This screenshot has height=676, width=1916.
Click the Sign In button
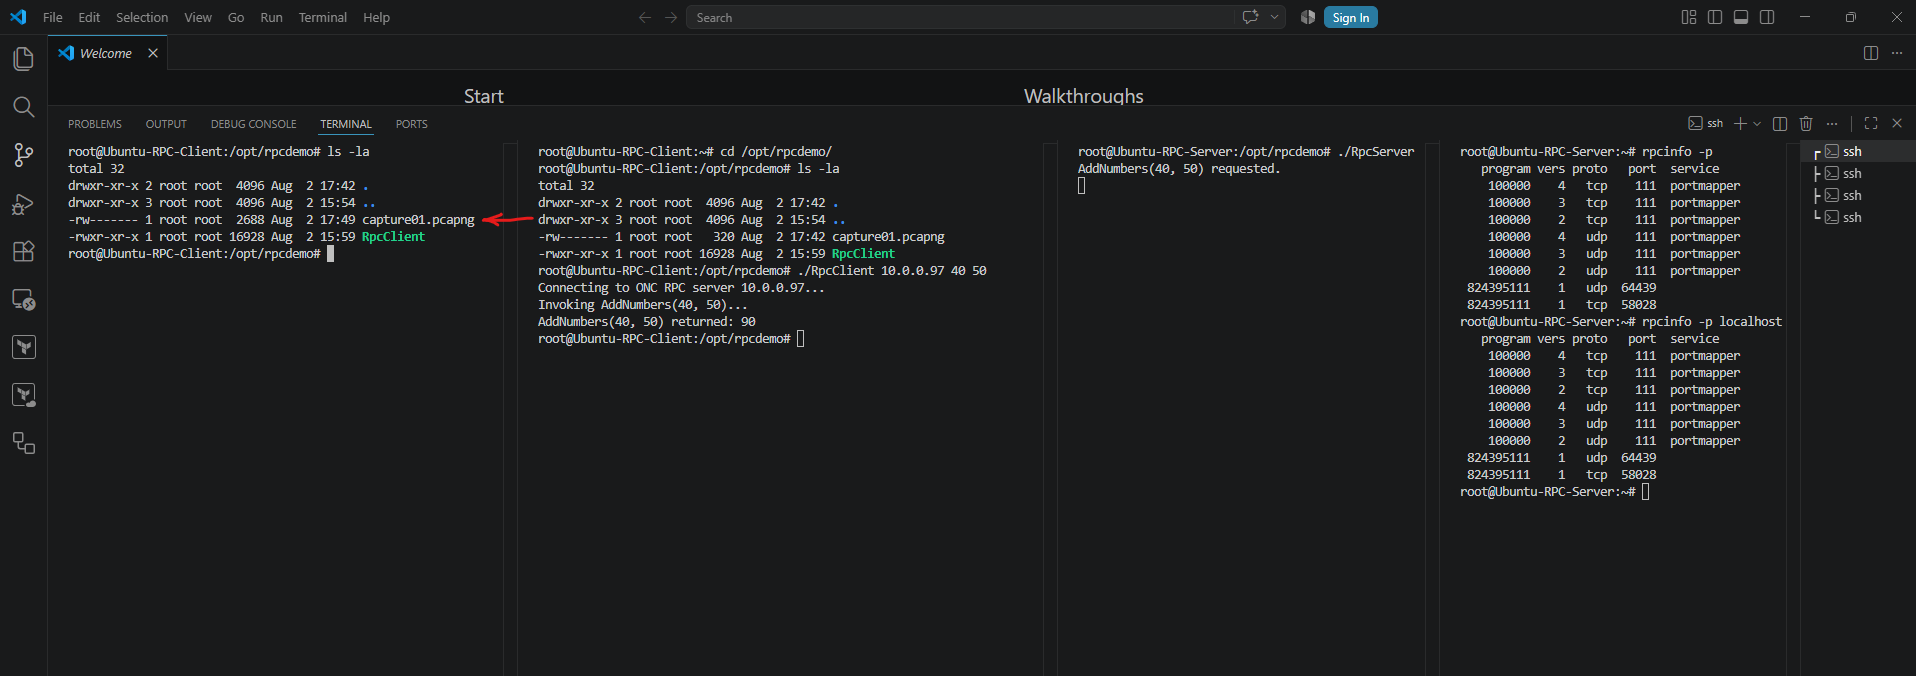(x=1350, y=17)
